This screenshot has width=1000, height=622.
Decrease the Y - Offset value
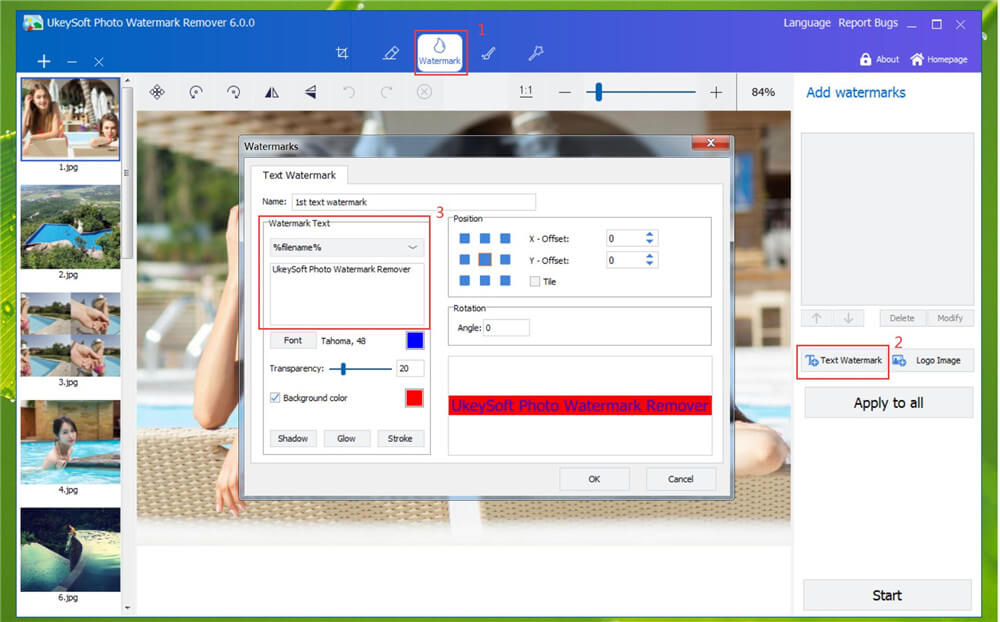pyautogui.click(x=650, y=264)
